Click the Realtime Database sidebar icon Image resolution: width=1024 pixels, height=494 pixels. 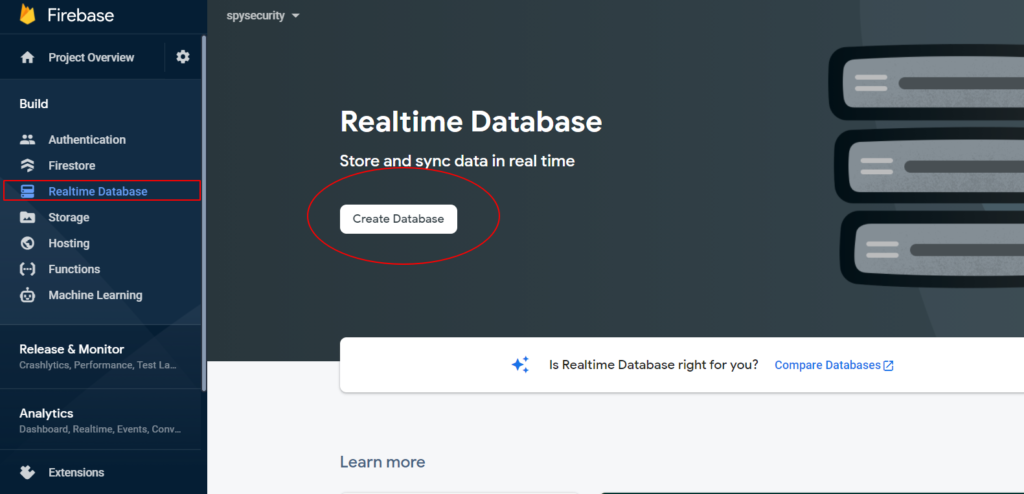[x=27, y=191]
